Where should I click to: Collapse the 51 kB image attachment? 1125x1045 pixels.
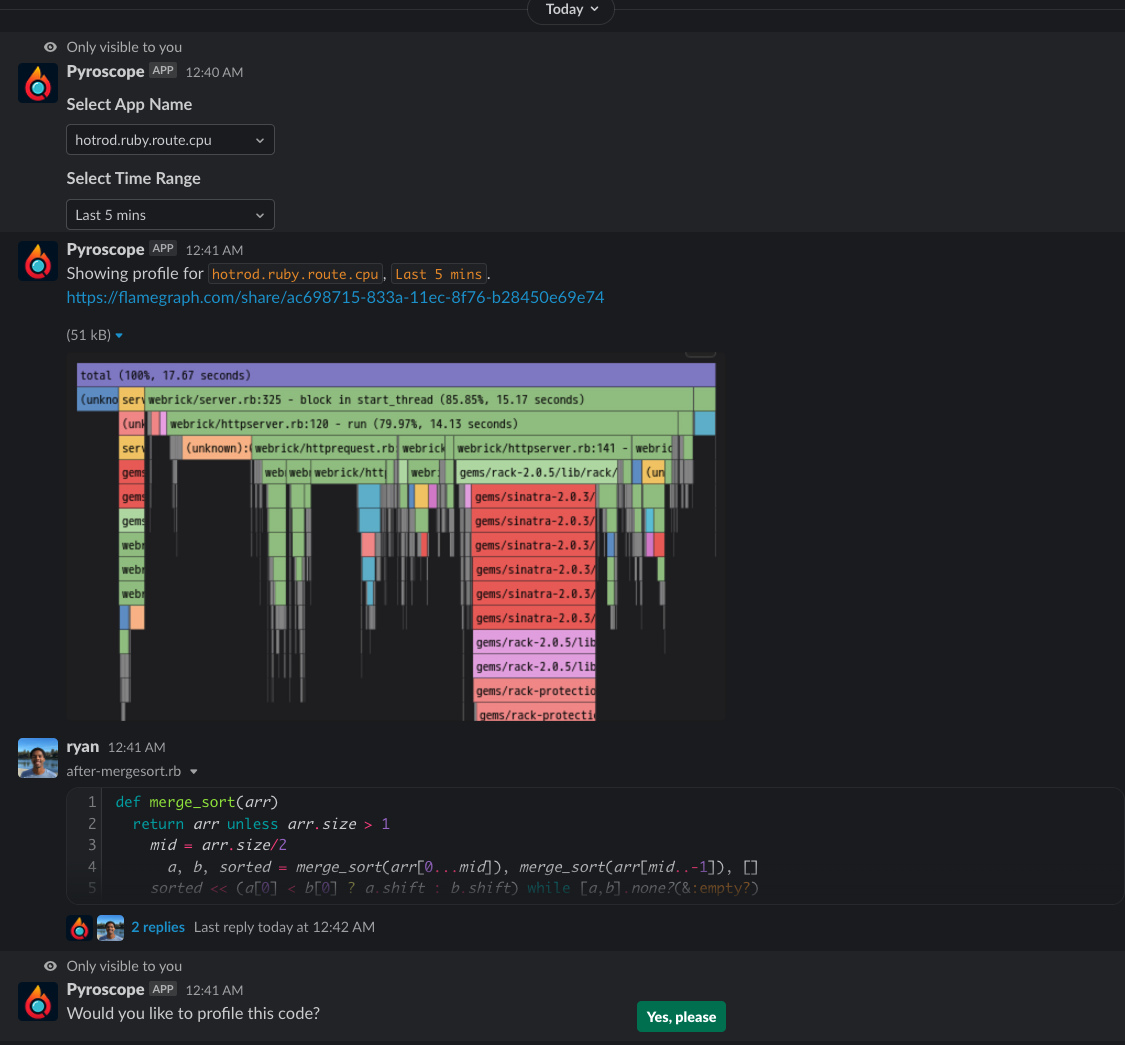coord(119,335)
